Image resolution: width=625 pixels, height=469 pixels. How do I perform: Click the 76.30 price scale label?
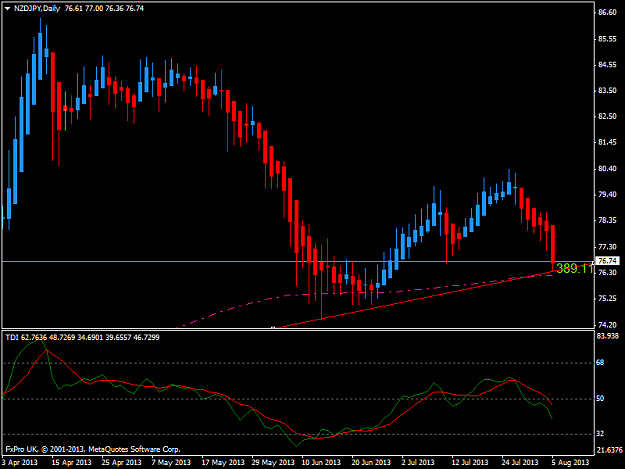click(607, 273)
